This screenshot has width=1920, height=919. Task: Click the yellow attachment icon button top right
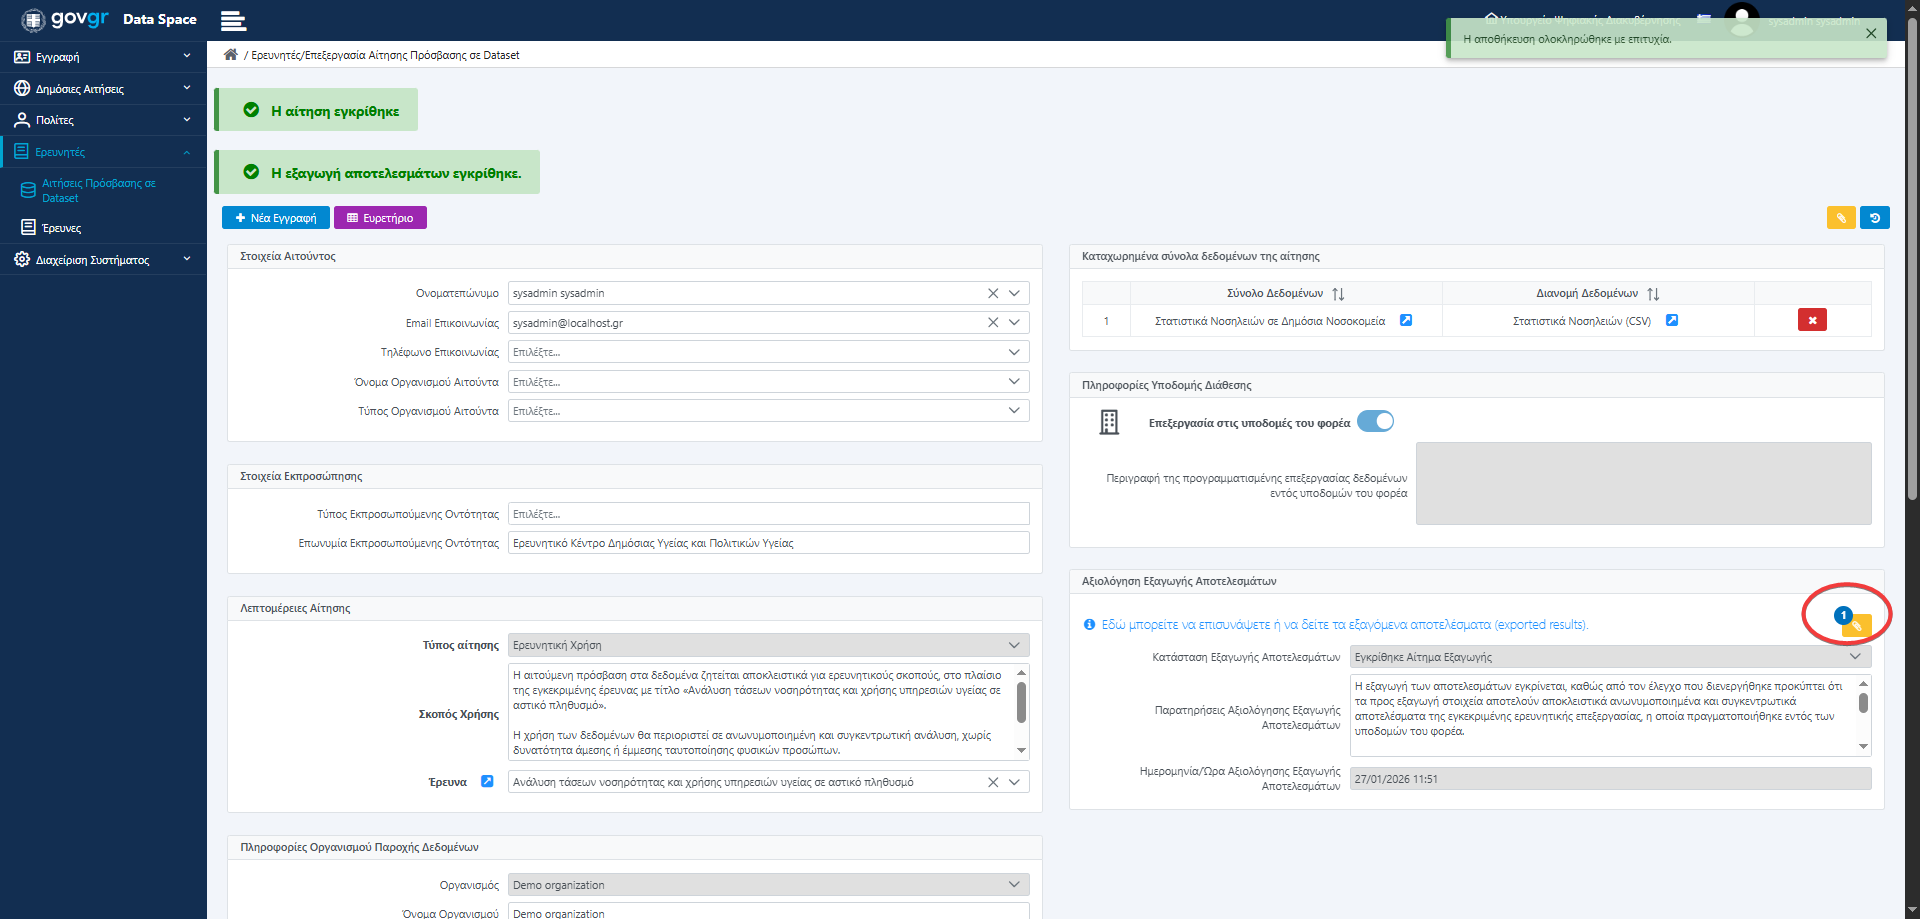1841,218
